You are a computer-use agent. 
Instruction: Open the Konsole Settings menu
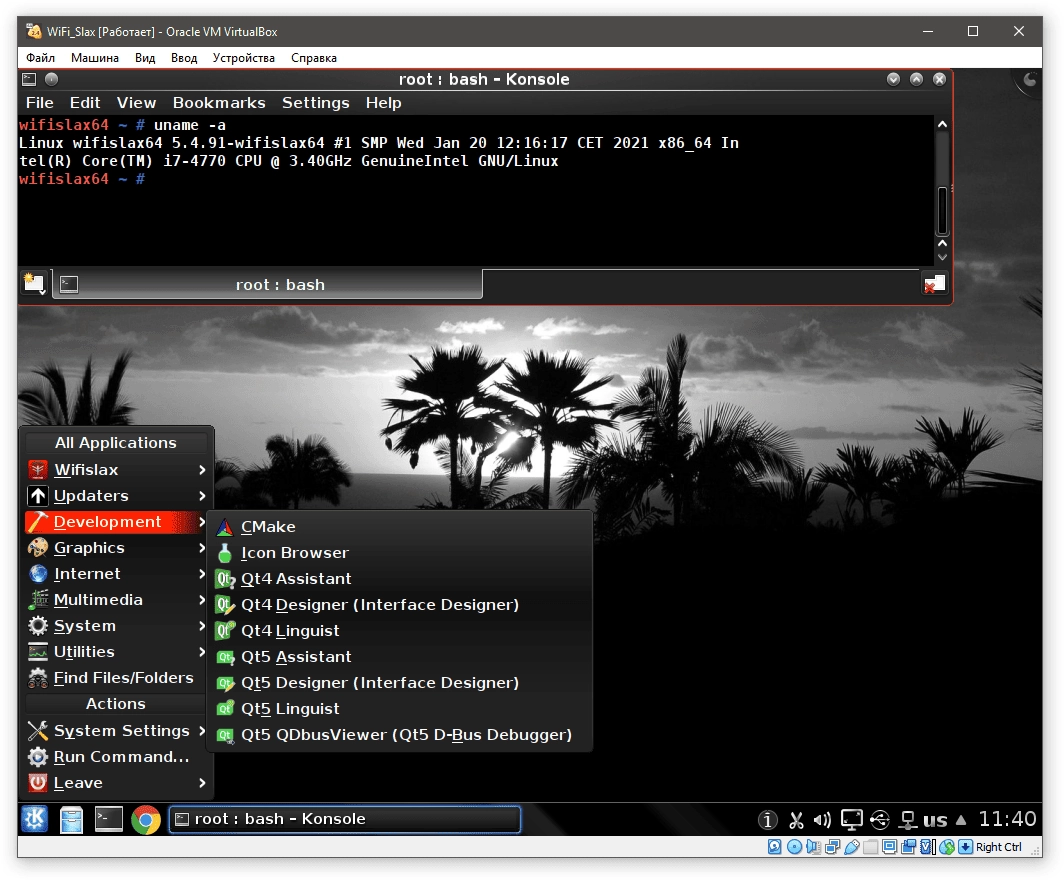tap(316, 102)
